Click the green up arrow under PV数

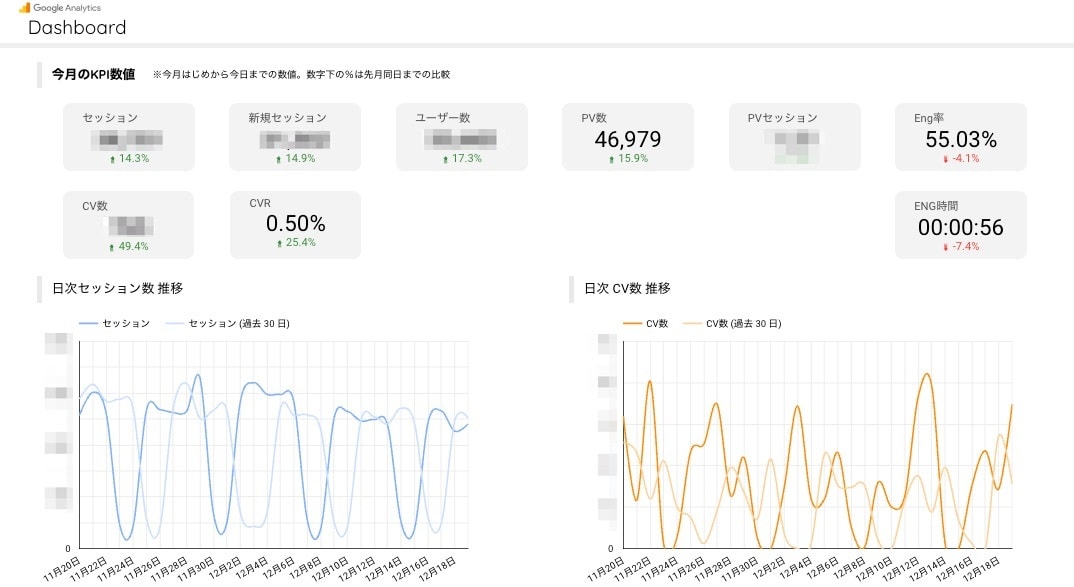(x=612, y=159)
